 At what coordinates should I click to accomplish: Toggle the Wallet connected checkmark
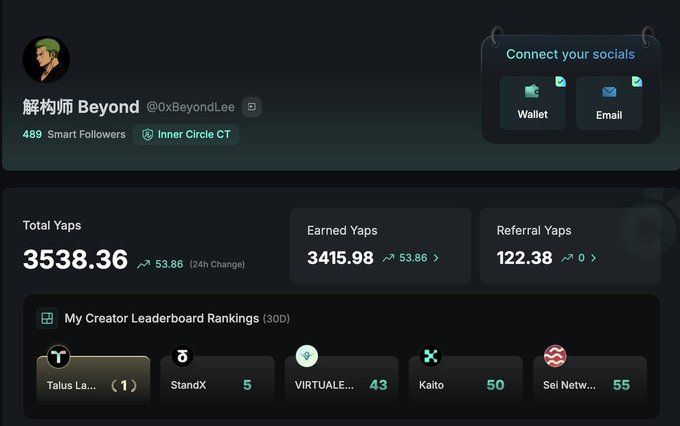(x=560, y=81)
